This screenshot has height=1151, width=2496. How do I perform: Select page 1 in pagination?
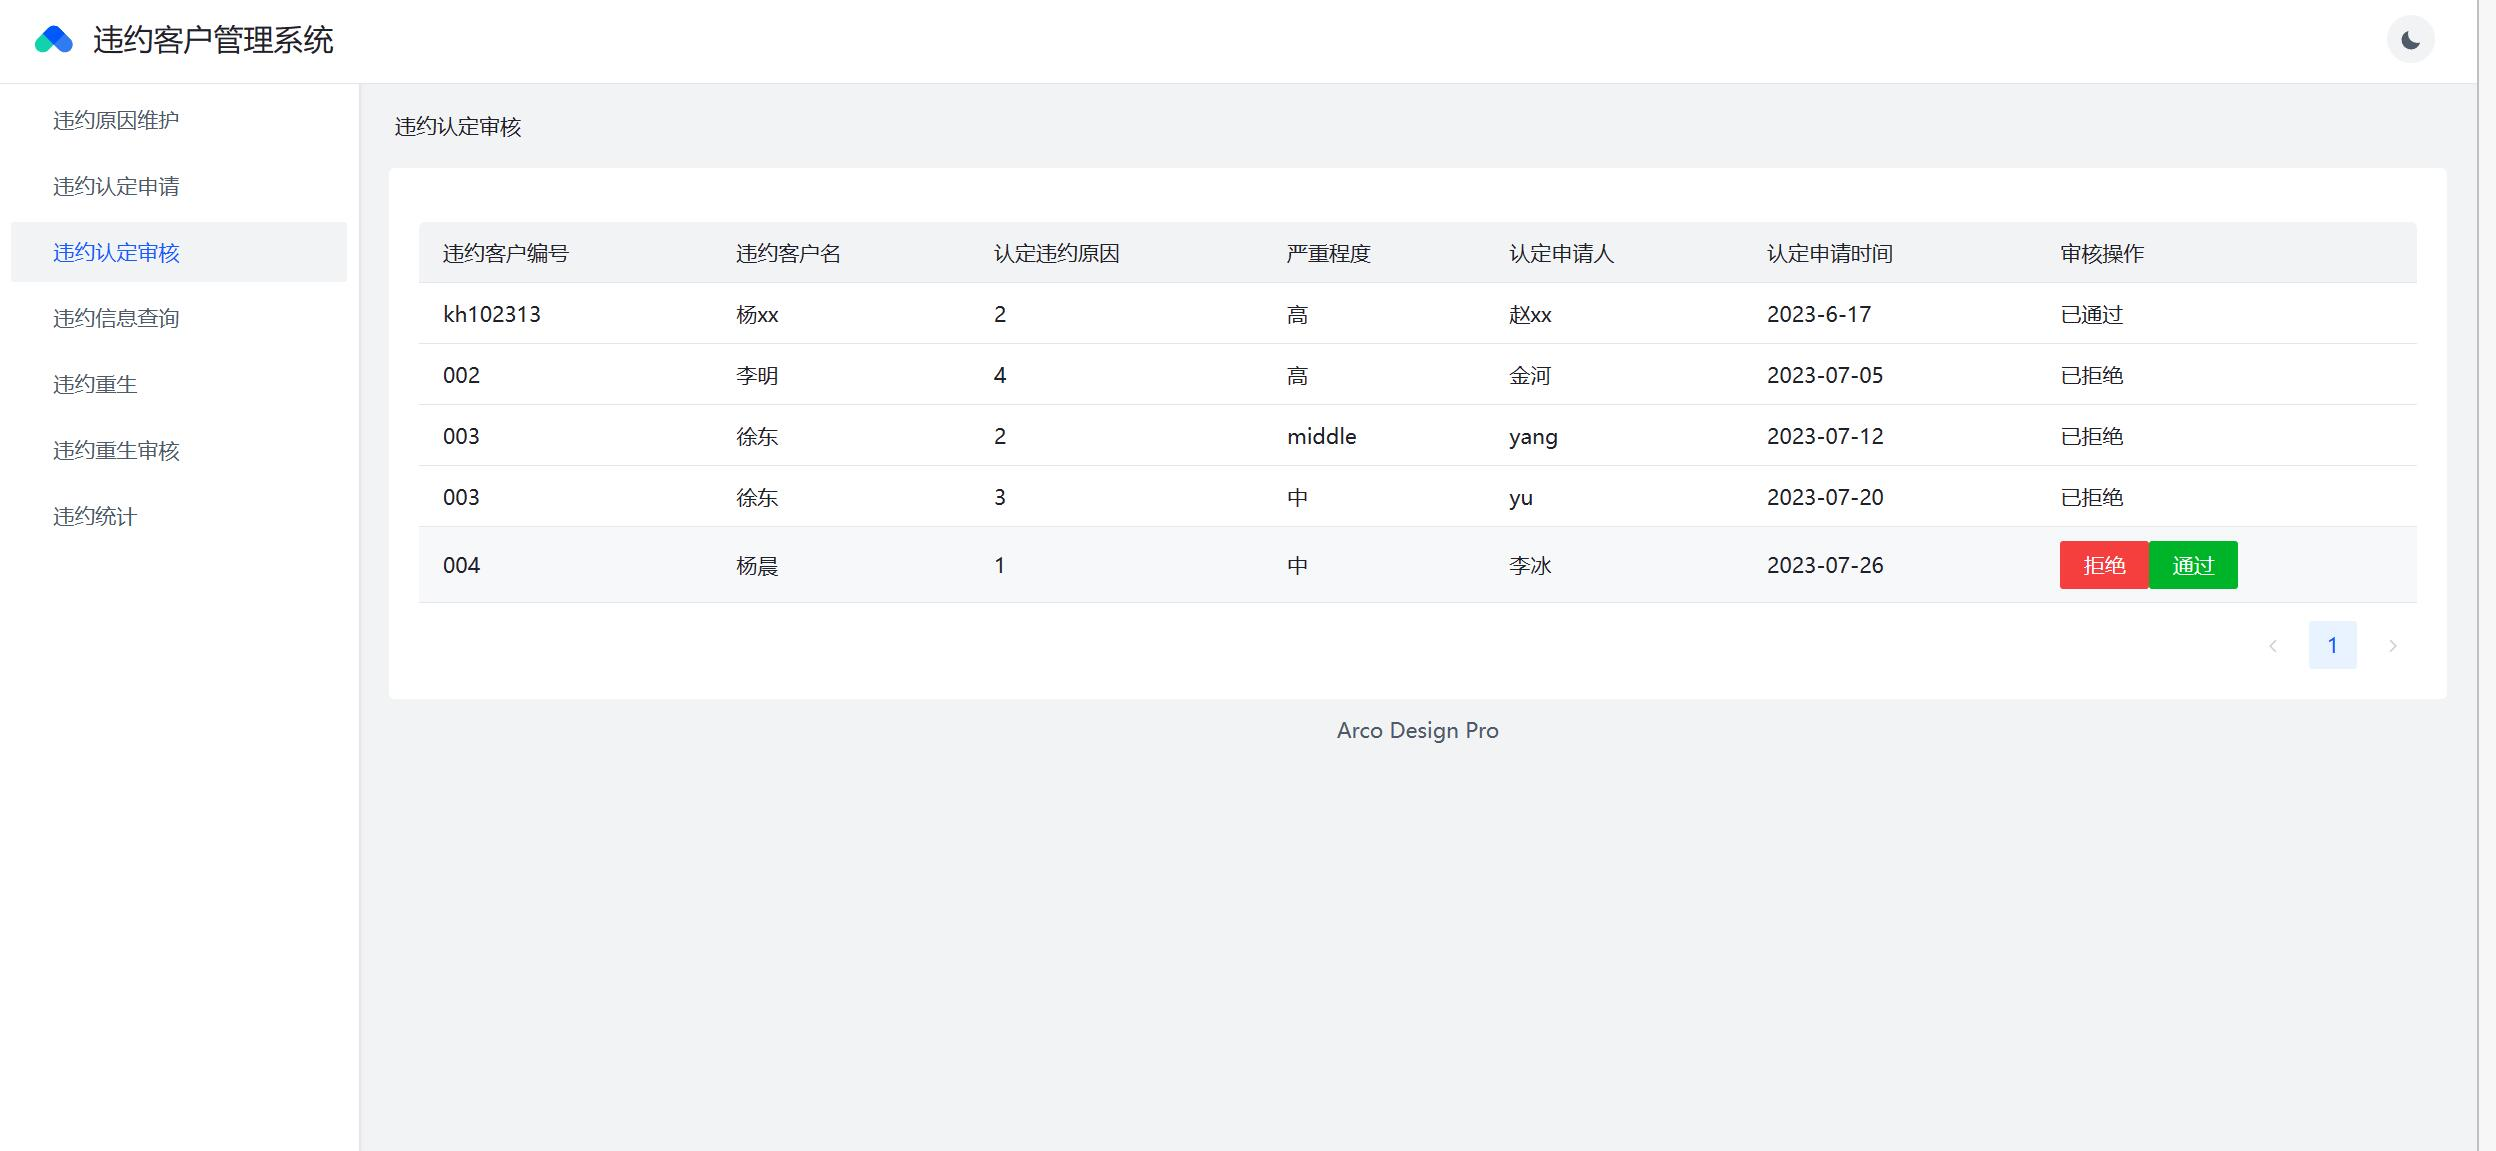[x=2332, y=646]
